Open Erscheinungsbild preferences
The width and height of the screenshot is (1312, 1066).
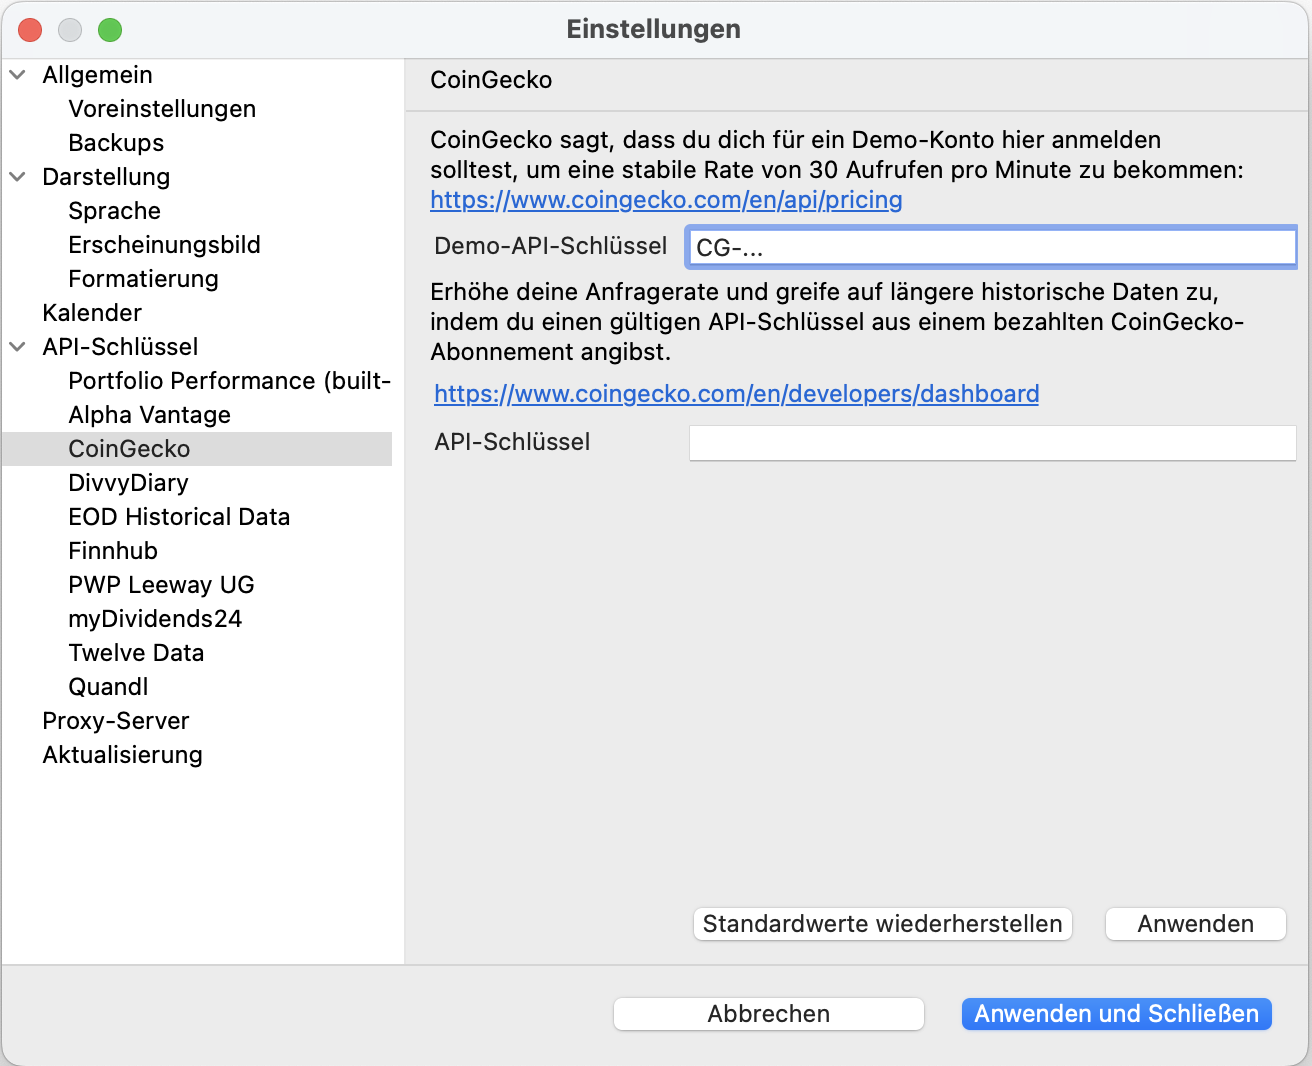point(164,245)
